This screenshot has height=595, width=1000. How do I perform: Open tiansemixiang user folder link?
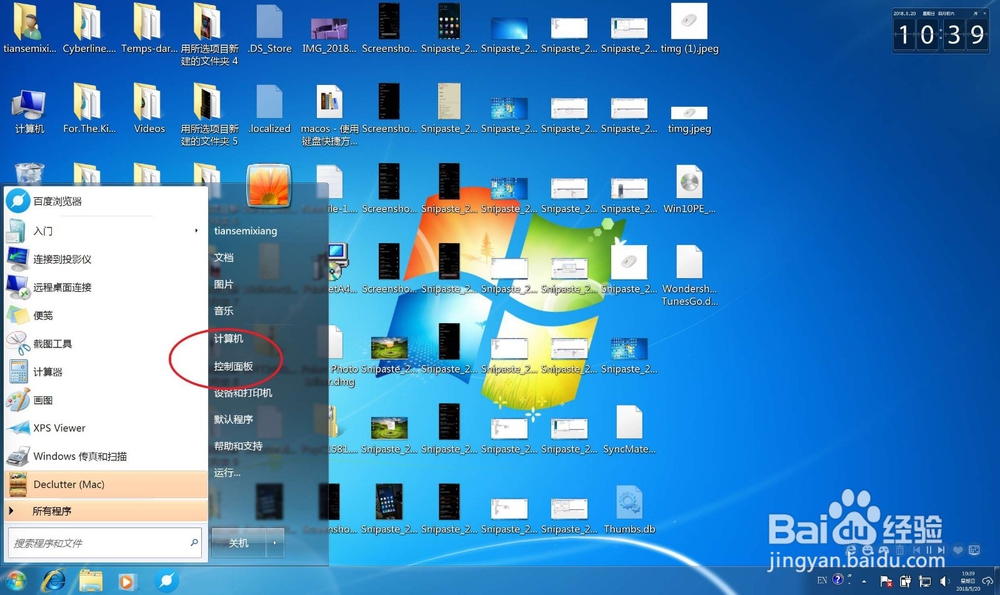[x=246, y=231]
